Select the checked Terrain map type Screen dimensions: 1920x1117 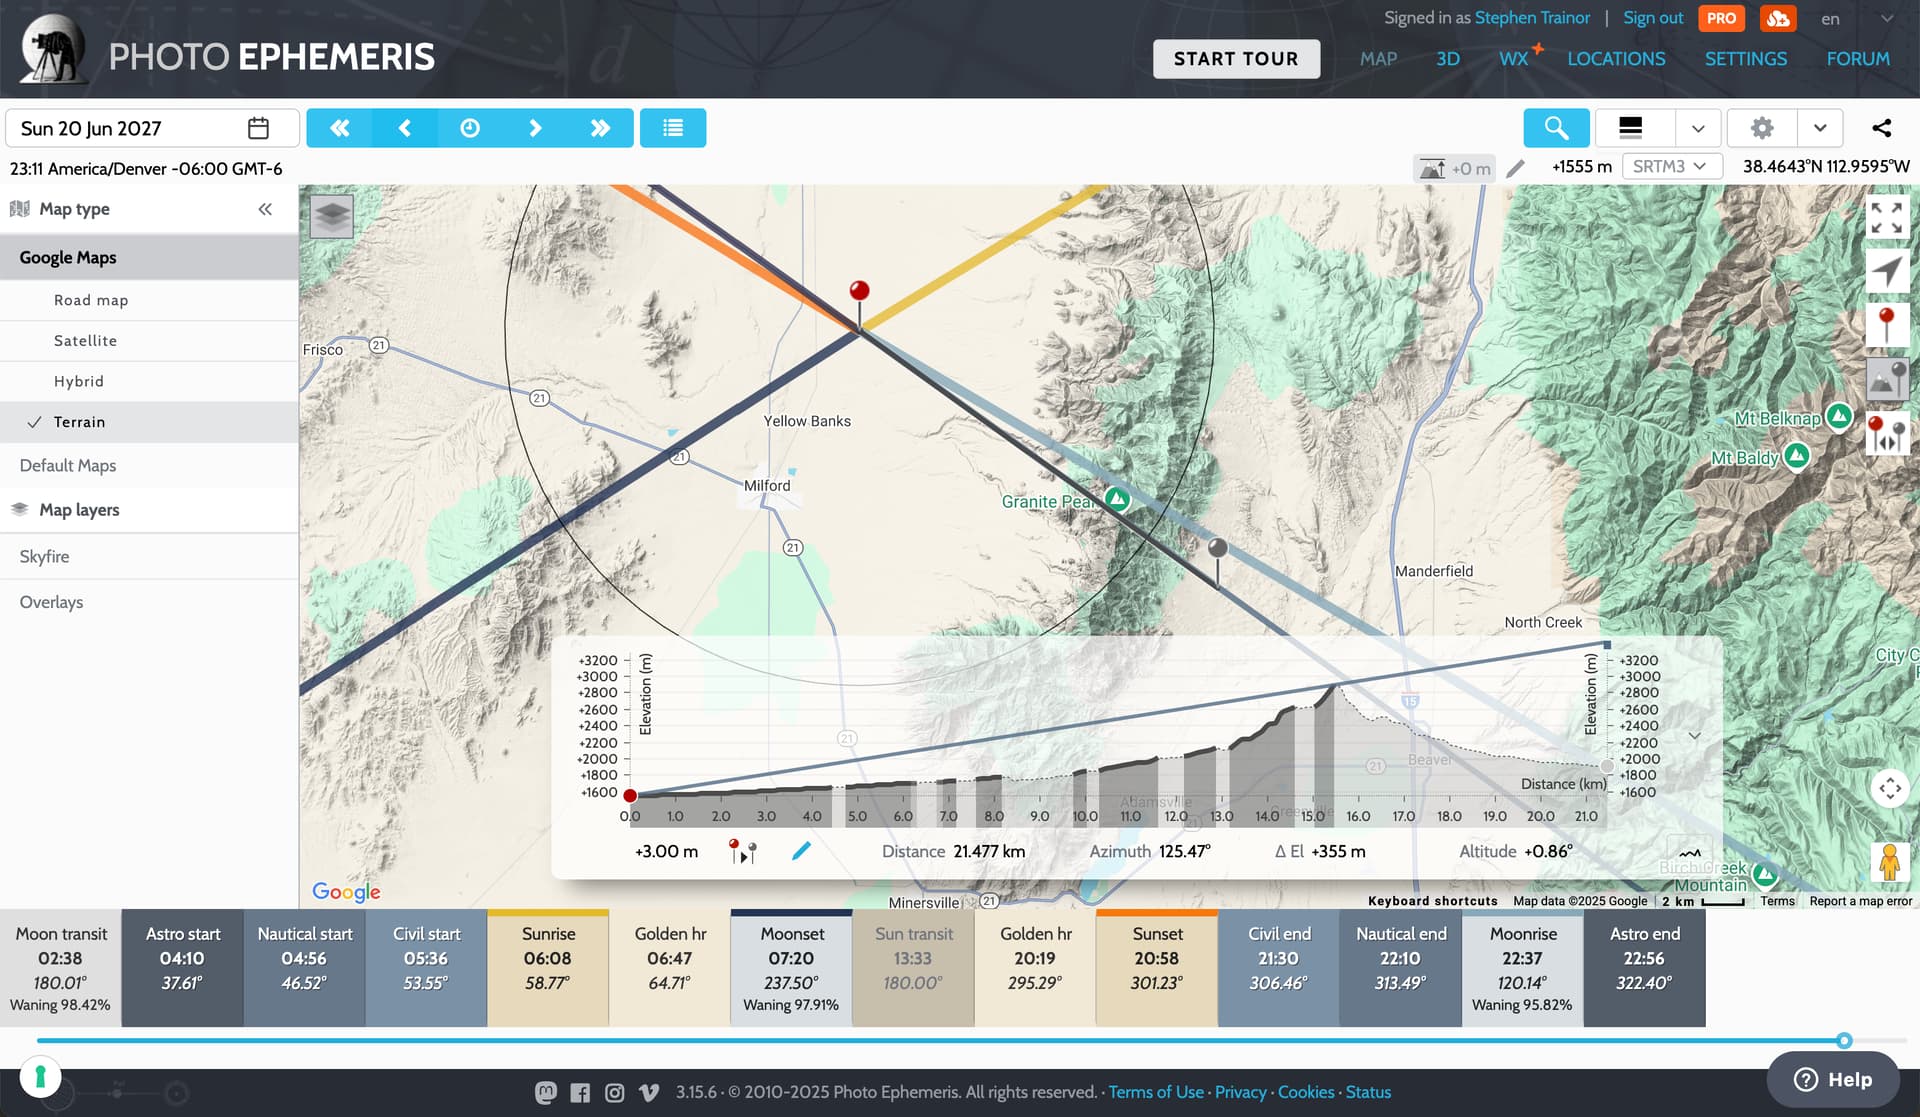(149, 422)
